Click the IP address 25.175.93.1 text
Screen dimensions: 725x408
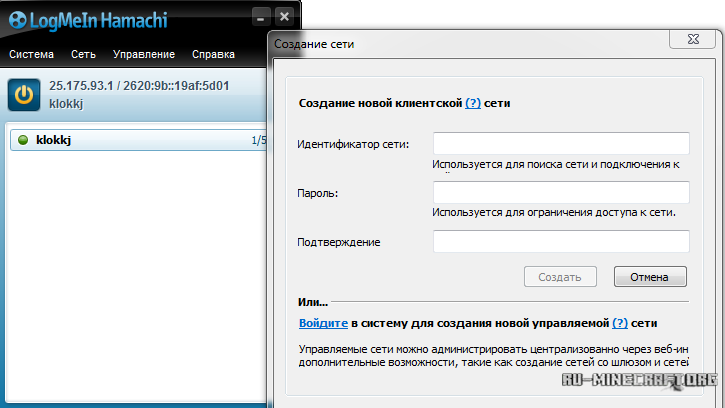coord(81,86)
